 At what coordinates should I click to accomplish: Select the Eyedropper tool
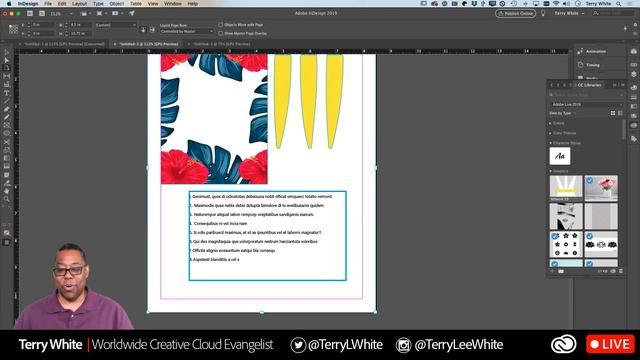[x=7, y=183]
